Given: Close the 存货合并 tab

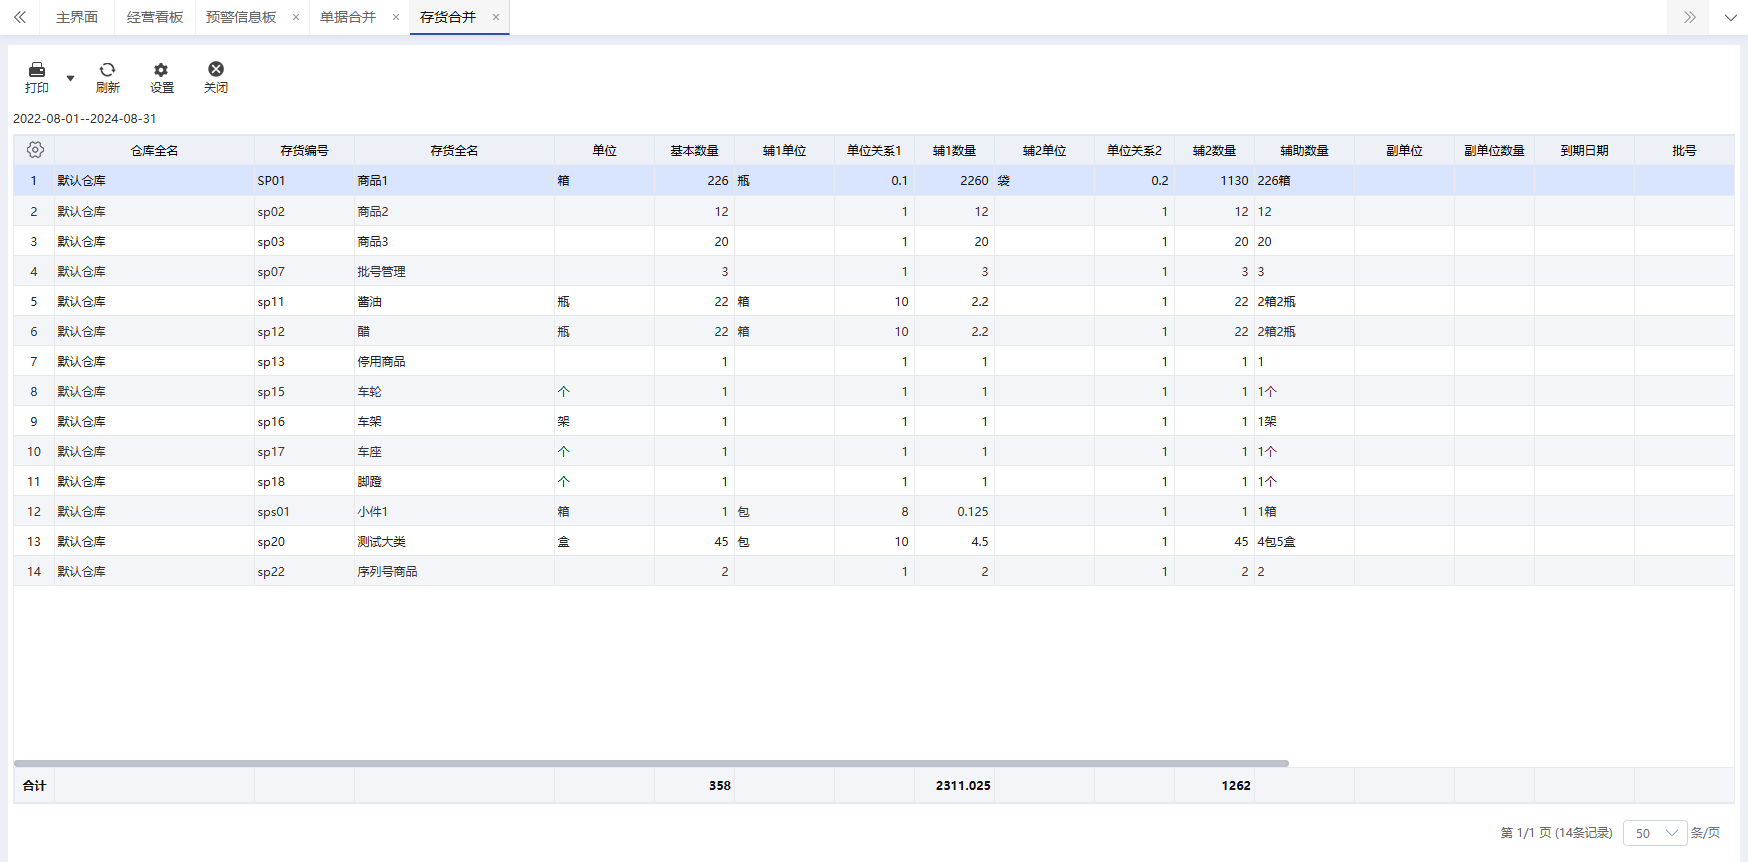Looking at the screenshot, I should pos(496,17).
